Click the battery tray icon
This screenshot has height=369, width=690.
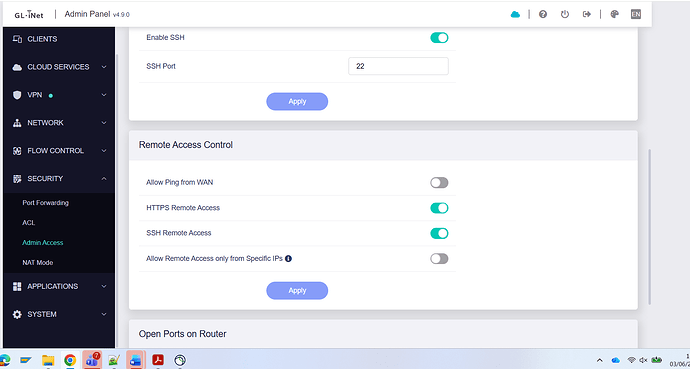click(657, 360)
